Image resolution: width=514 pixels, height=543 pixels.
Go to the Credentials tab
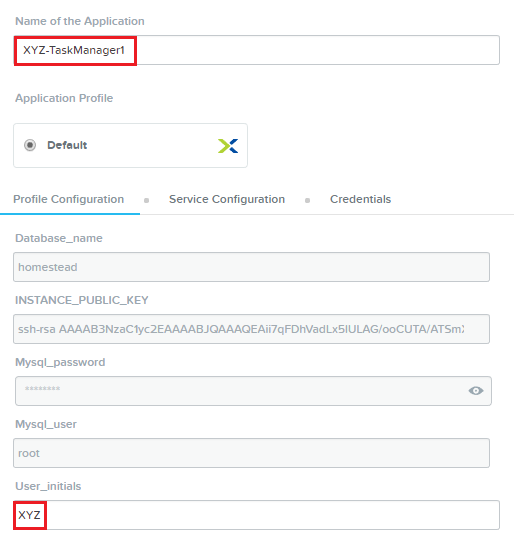pyautogui.click(x=360, y=199)
